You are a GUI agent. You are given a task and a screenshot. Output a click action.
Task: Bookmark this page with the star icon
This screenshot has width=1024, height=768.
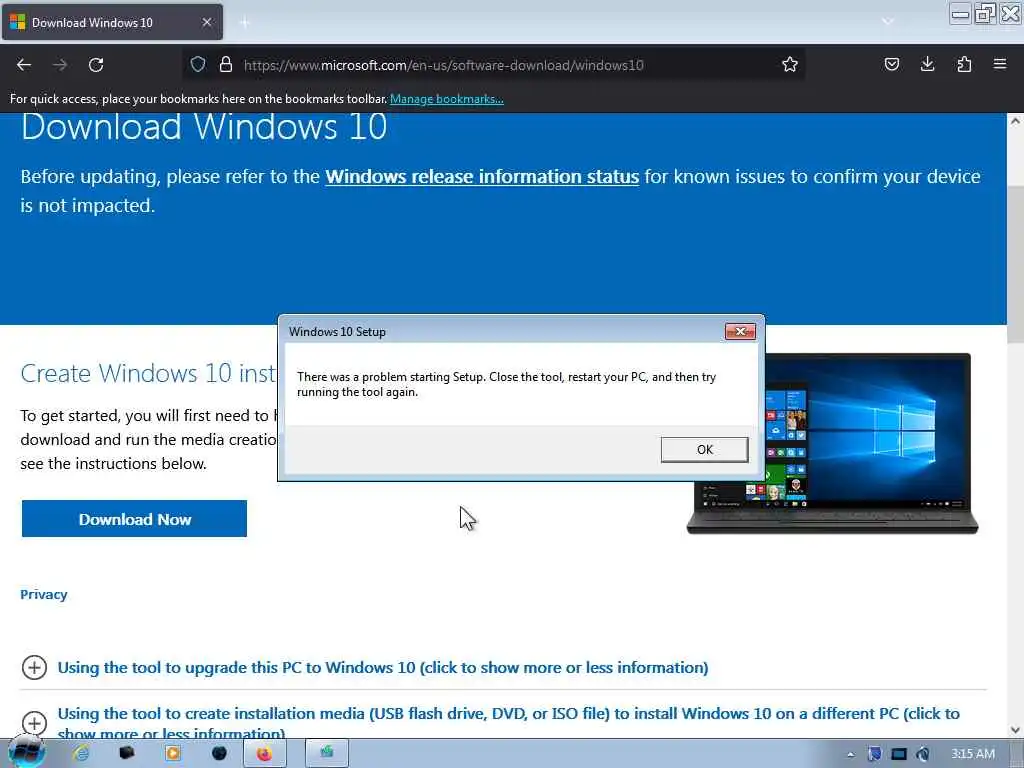coord(790,64)
